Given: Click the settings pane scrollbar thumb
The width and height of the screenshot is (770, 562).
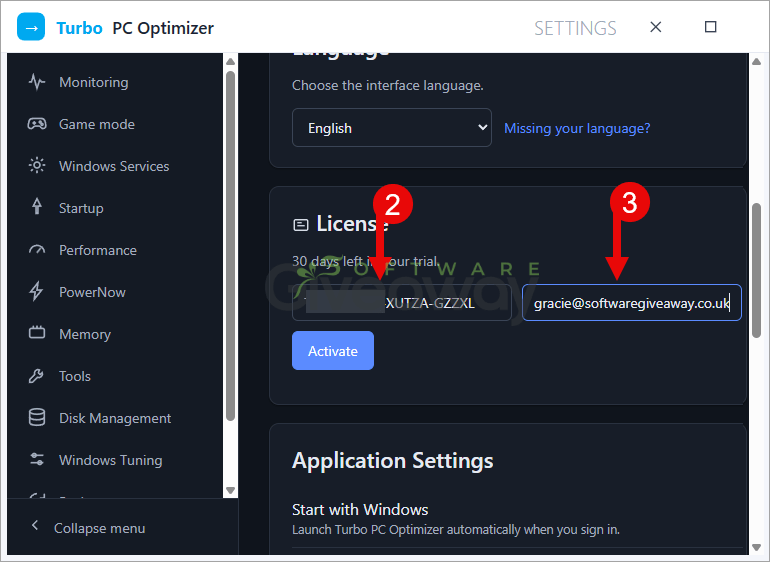Looking at the screenshot, I should click(756, 270).
